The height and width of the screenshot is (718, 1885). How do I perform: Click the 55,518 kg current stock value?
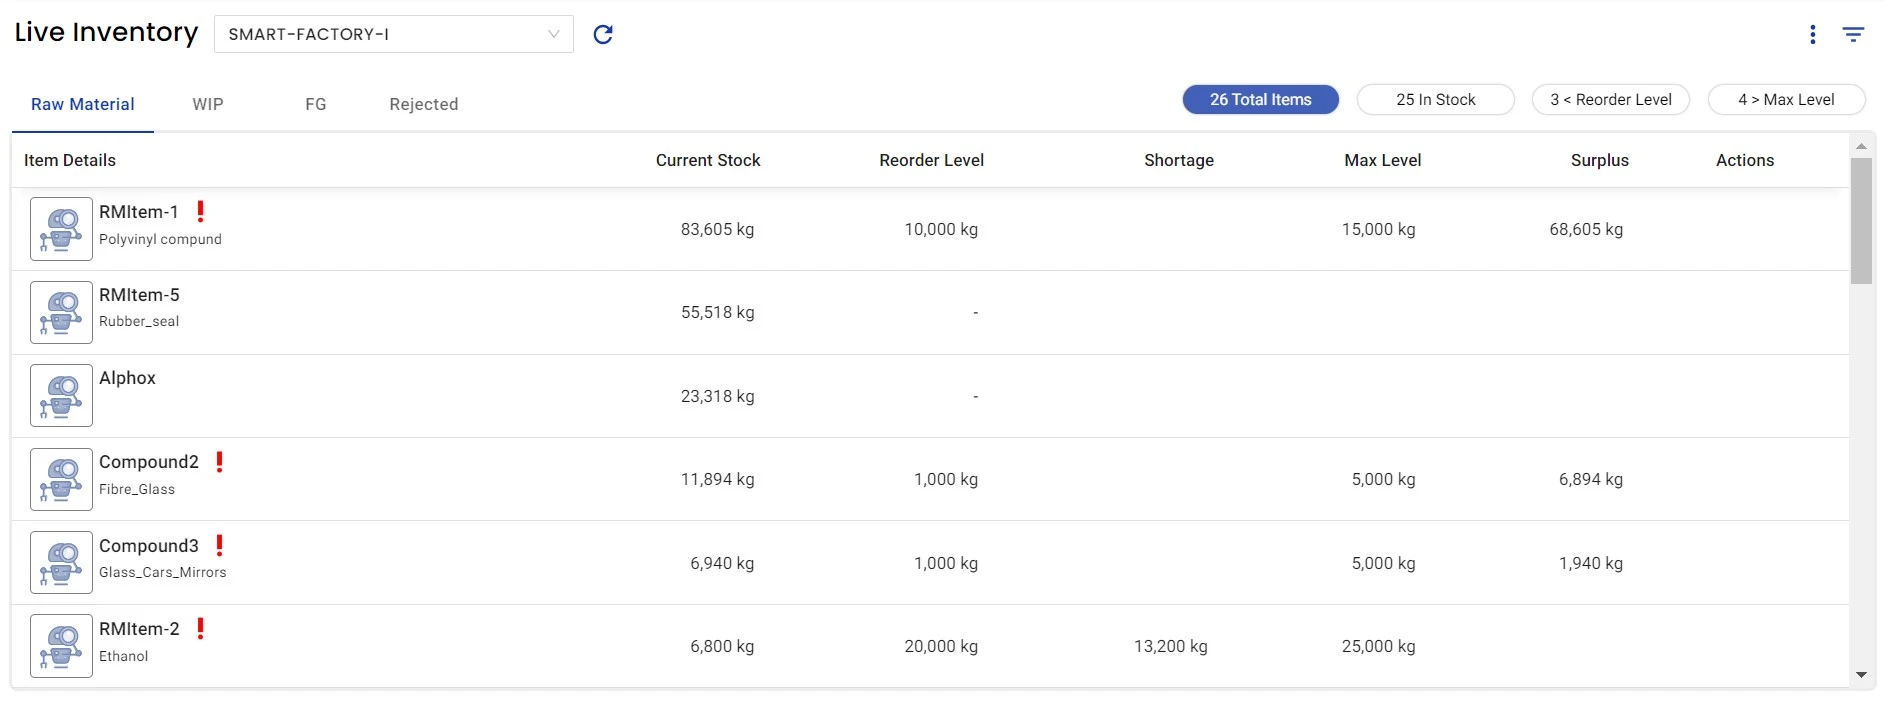[x=718, y=312]
